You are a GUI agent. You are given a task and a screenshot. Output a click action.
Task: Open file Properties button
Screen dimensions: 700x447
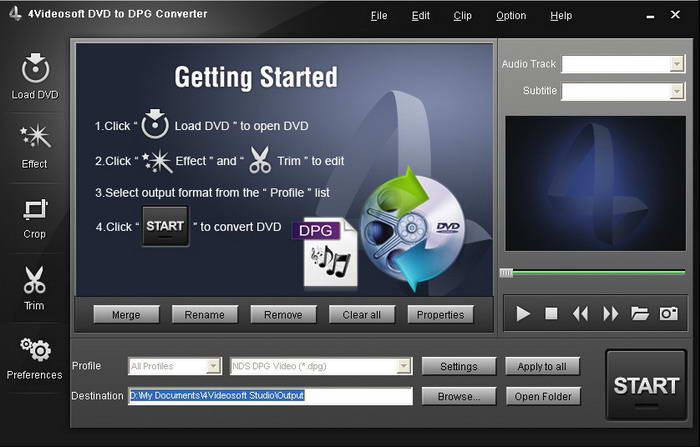[x=441, y=314]
